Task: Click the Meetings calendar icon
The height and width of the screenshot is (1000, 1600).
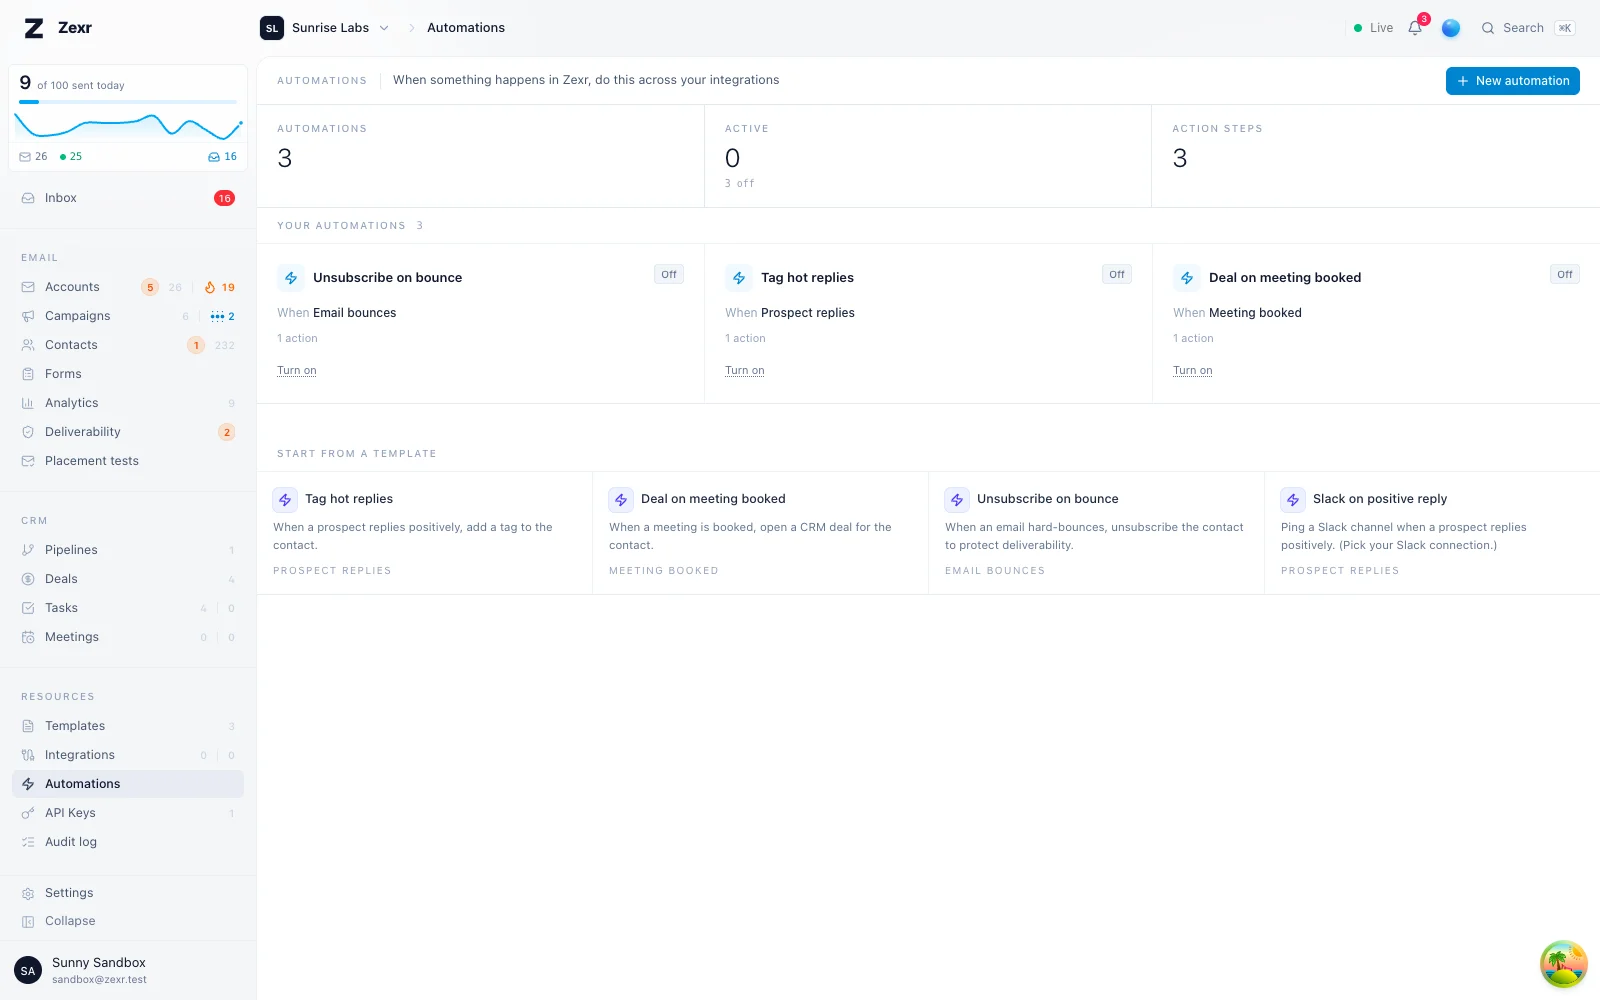Action: pos(28,637)
